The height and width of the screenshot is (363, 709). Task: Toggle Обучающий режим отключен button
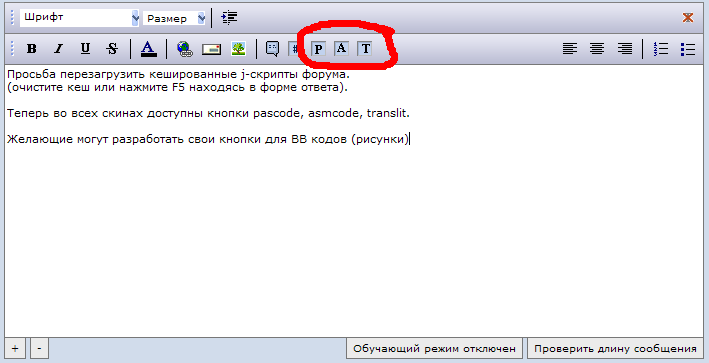(x=434, y=349)
